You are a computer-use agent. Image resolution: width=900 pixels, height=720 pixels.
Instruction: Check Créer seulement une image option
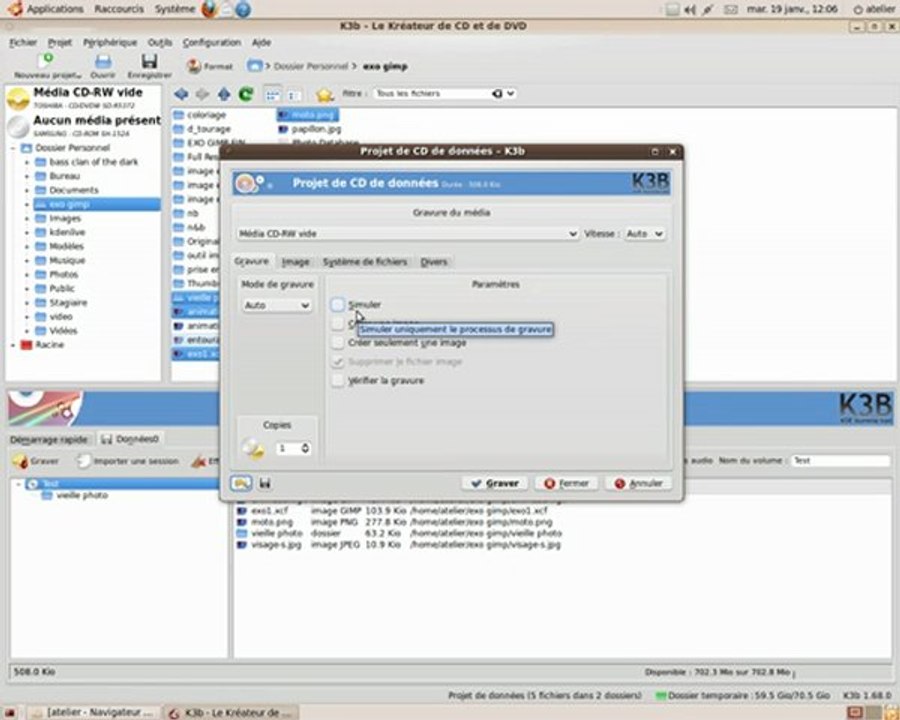(338, 343)
